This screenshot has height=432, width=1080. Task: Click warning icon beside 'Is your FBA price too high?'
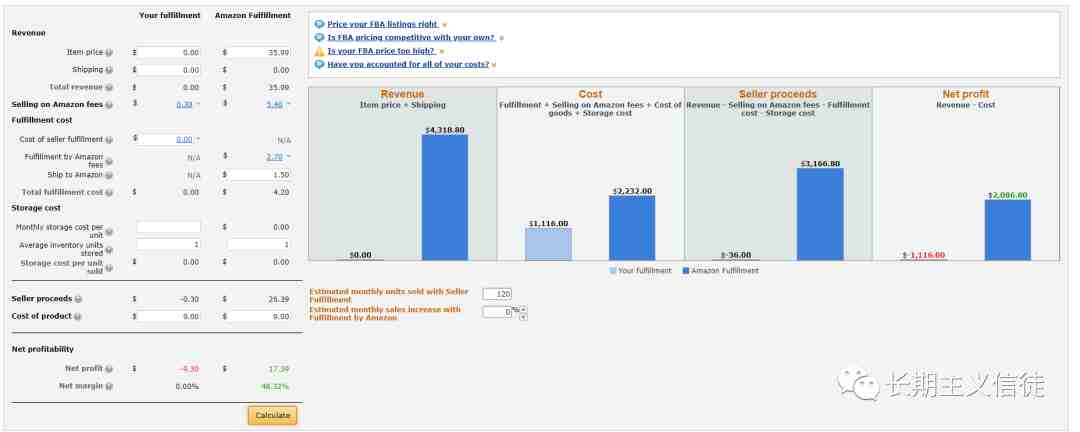click(319, 51)
